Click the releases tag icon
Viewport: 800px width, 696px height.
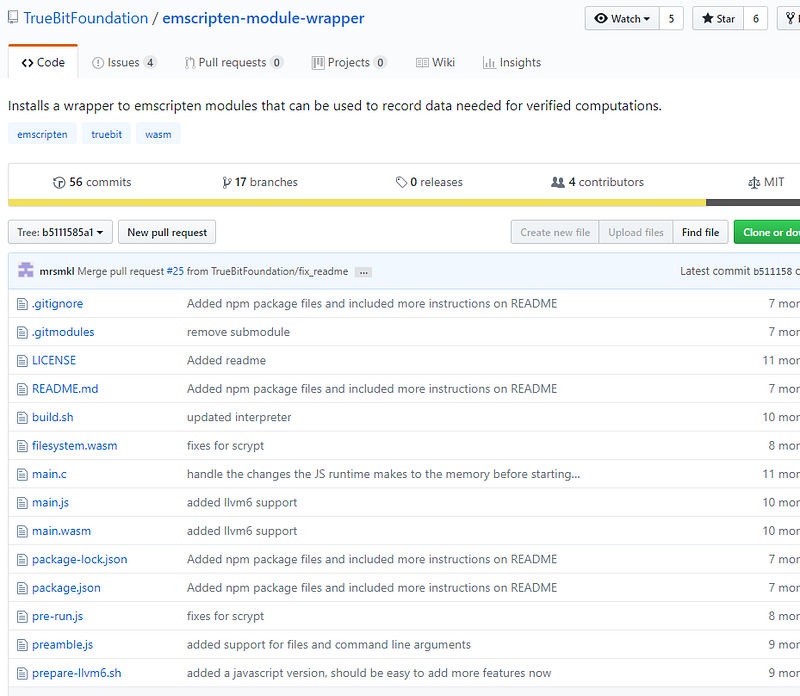coord(401,182)
